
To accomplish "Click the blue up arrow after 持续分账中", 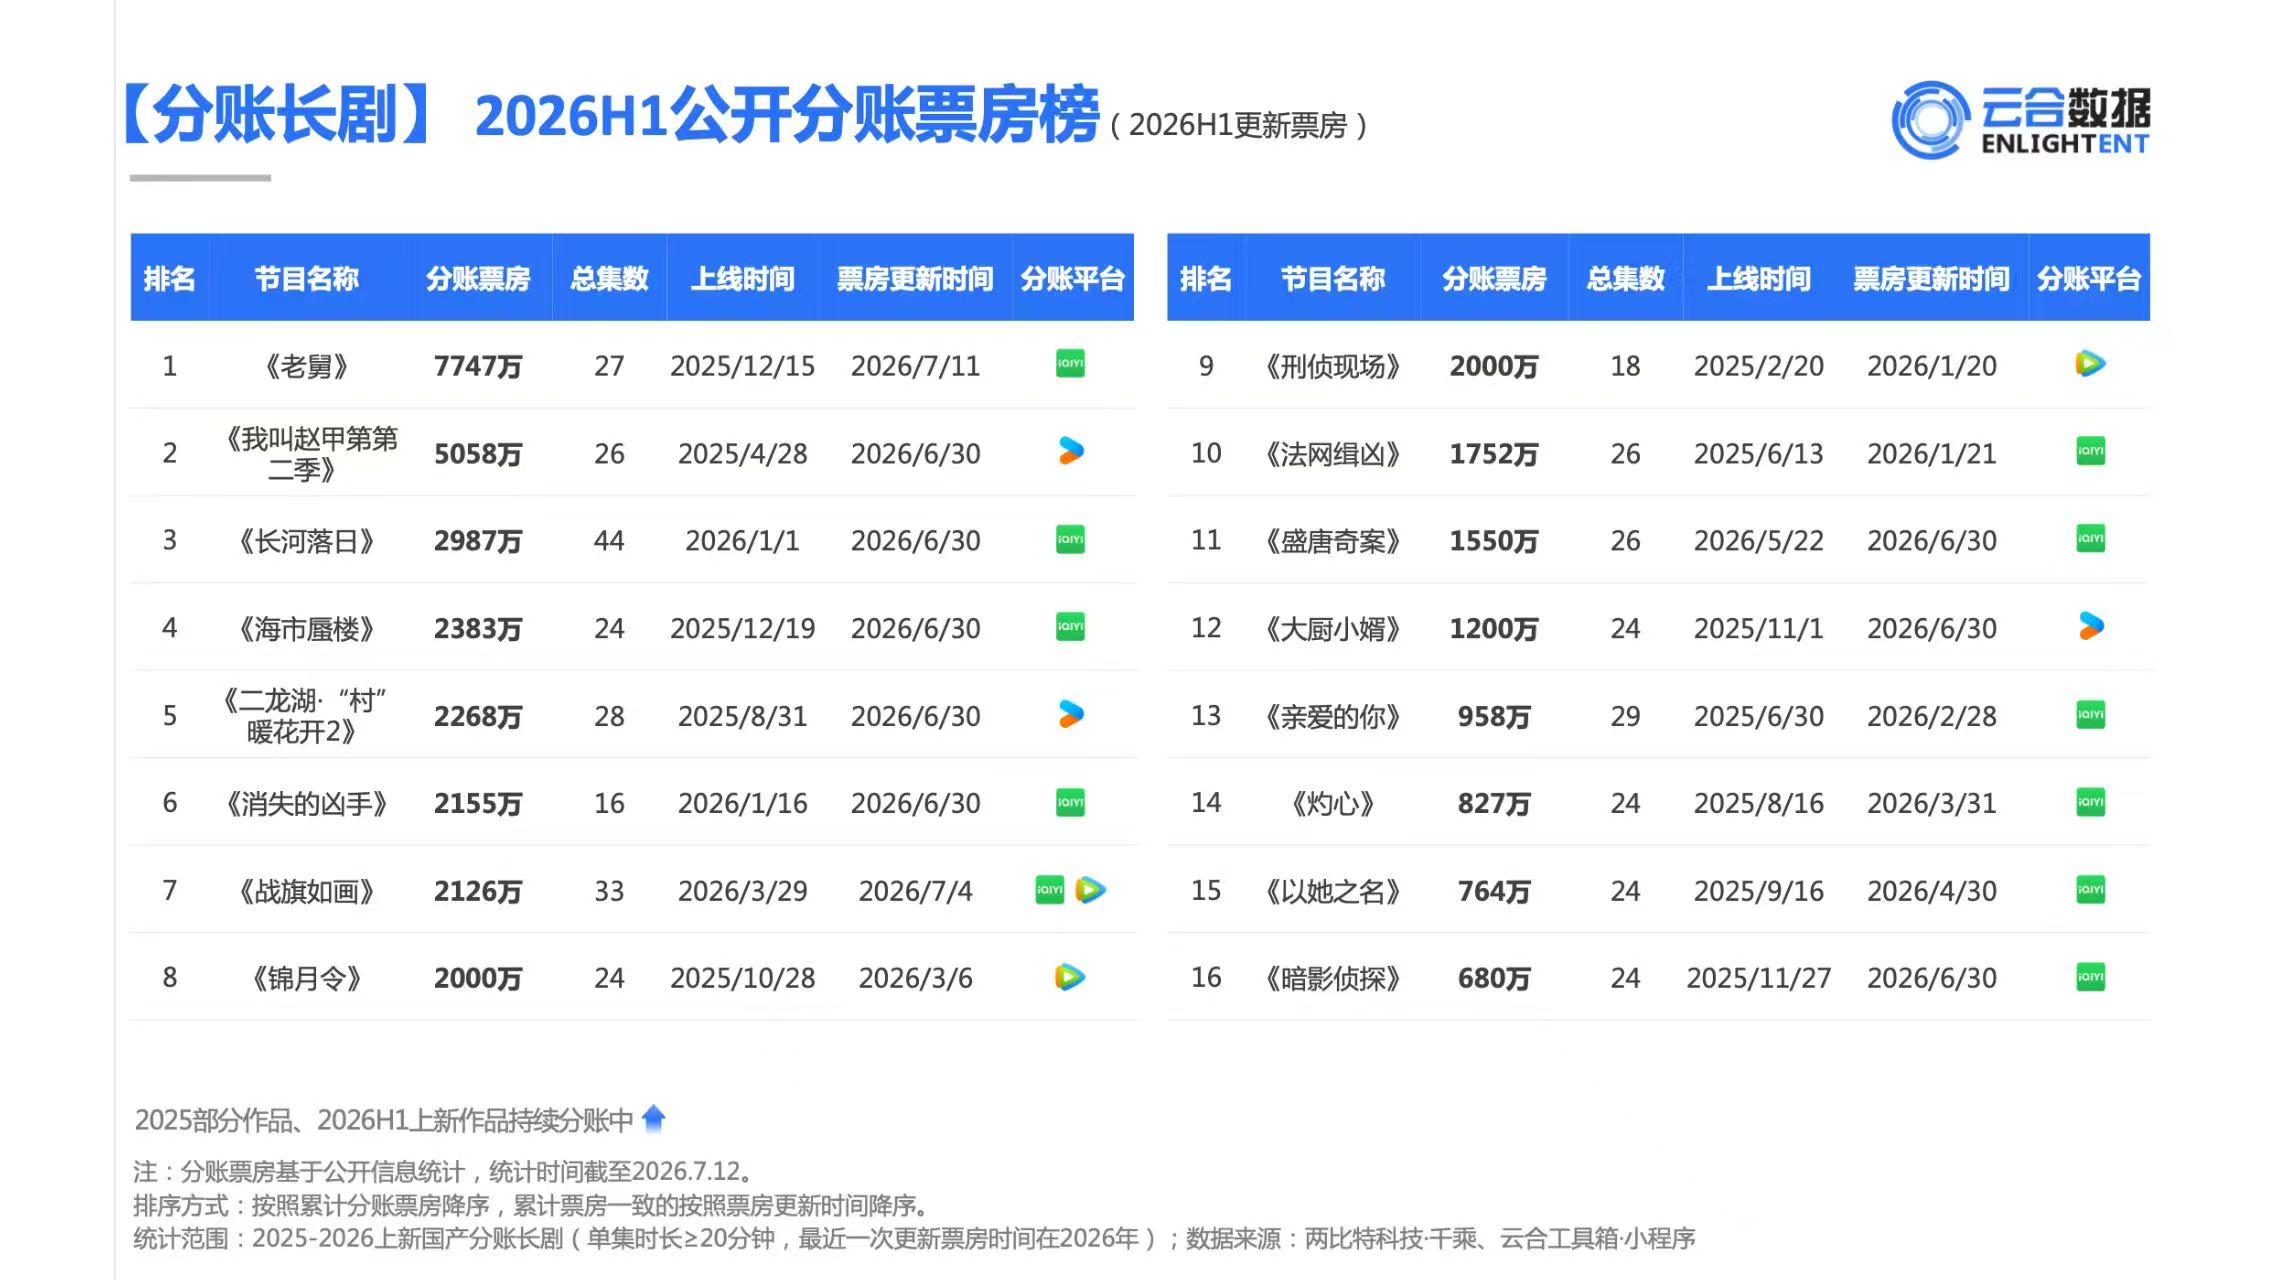I will click(654, 1118).
